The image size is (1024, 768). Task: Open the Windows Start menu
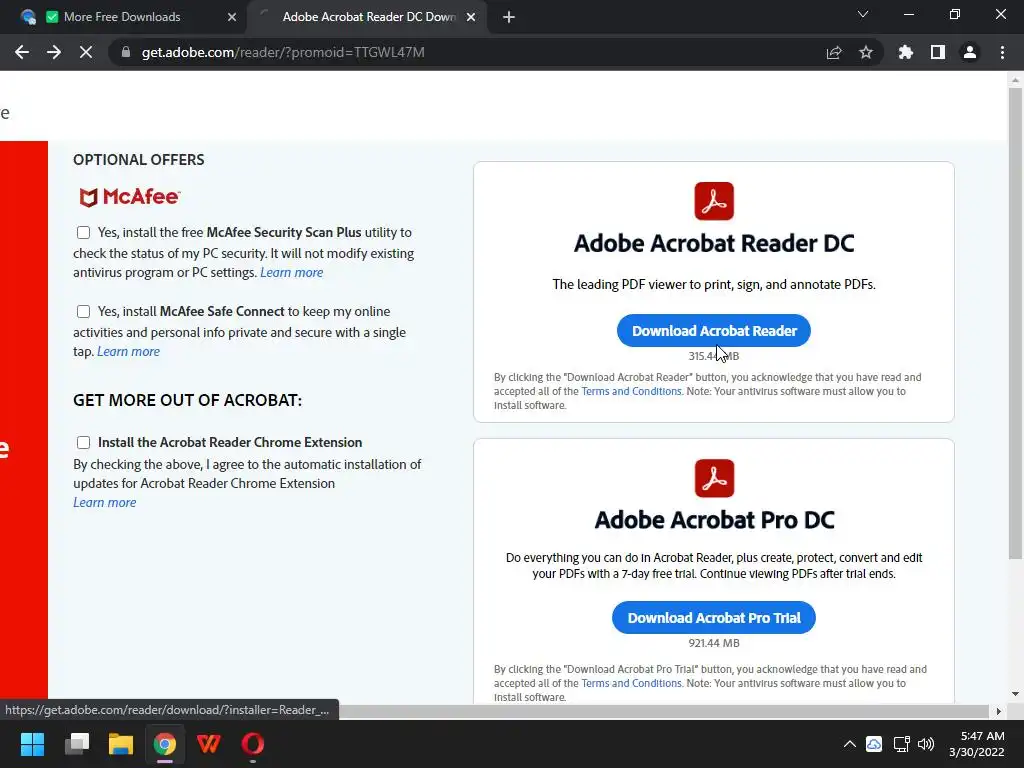pos(32,744)
